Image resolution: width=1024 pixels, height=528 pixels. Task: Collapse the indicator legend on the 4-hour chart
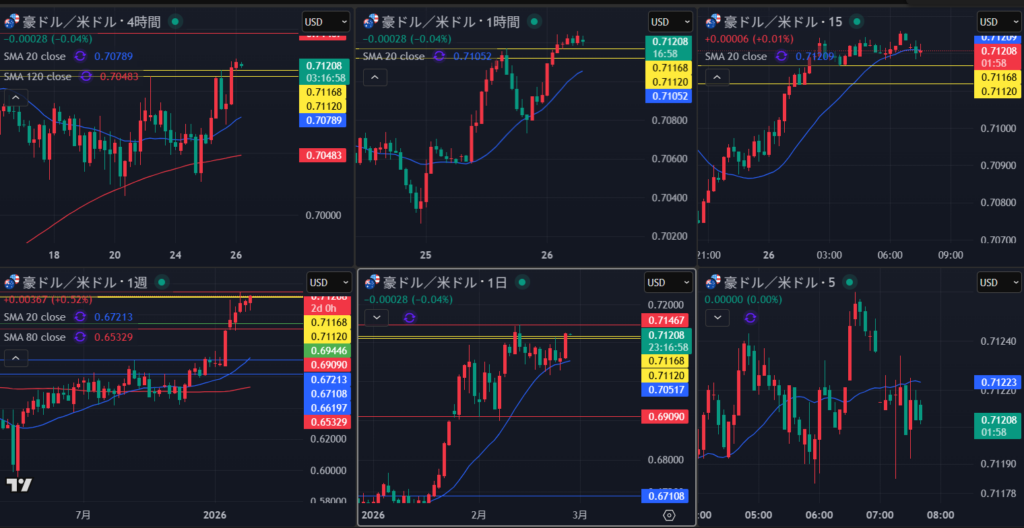pyautogui.click(x=16, y=97)
